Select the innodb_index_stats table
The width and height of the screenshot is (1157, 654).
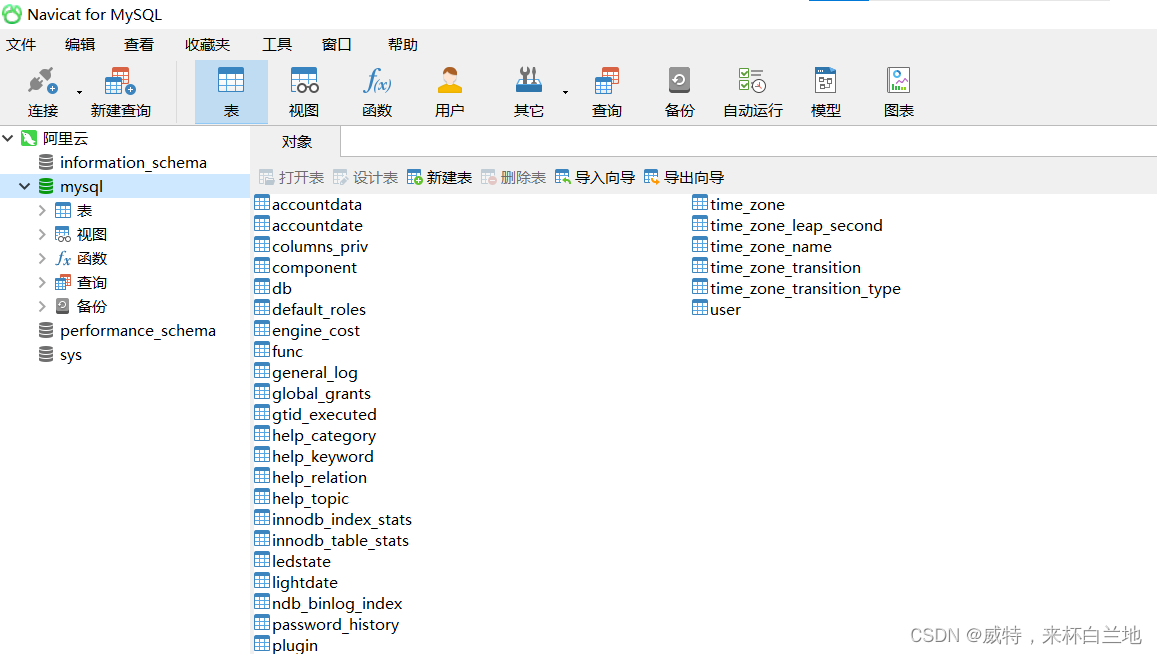click(x=333, y=520)
